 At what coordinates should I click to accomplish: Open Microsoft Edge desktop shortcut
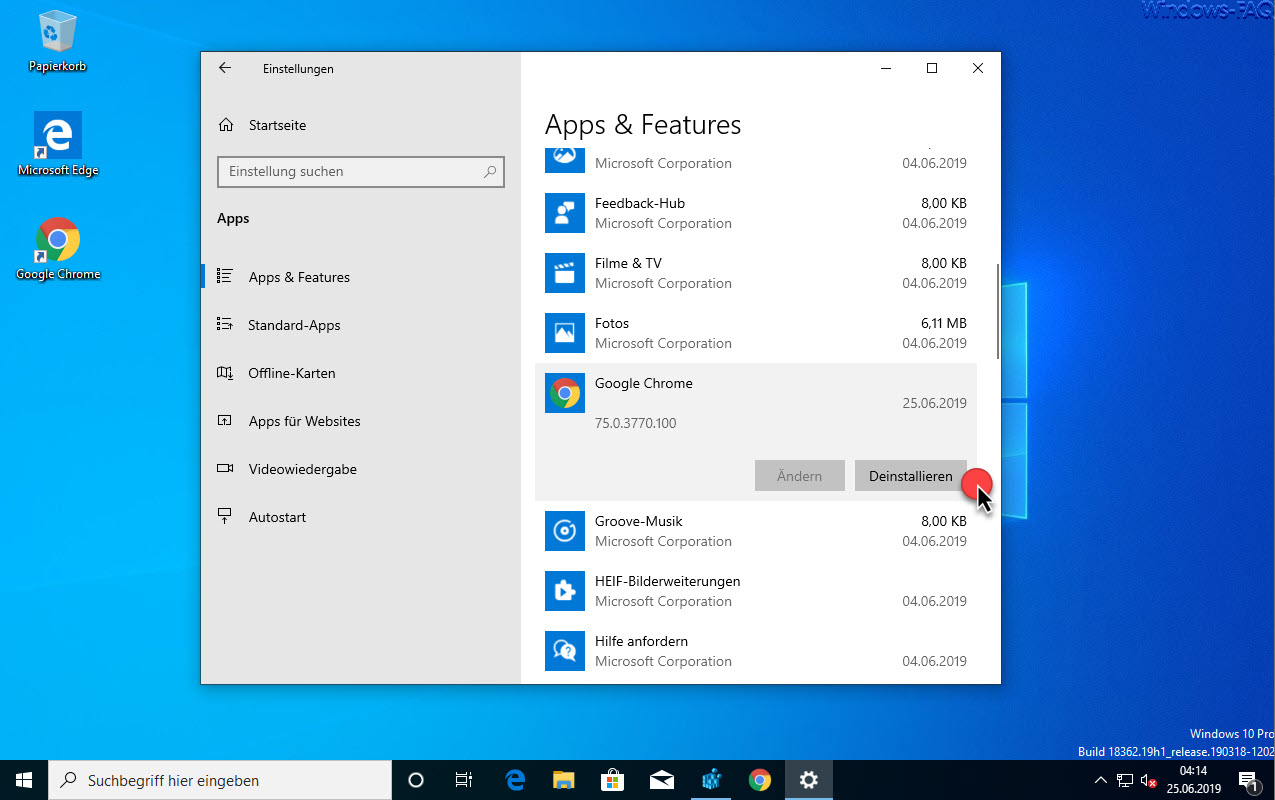point(58,145)
